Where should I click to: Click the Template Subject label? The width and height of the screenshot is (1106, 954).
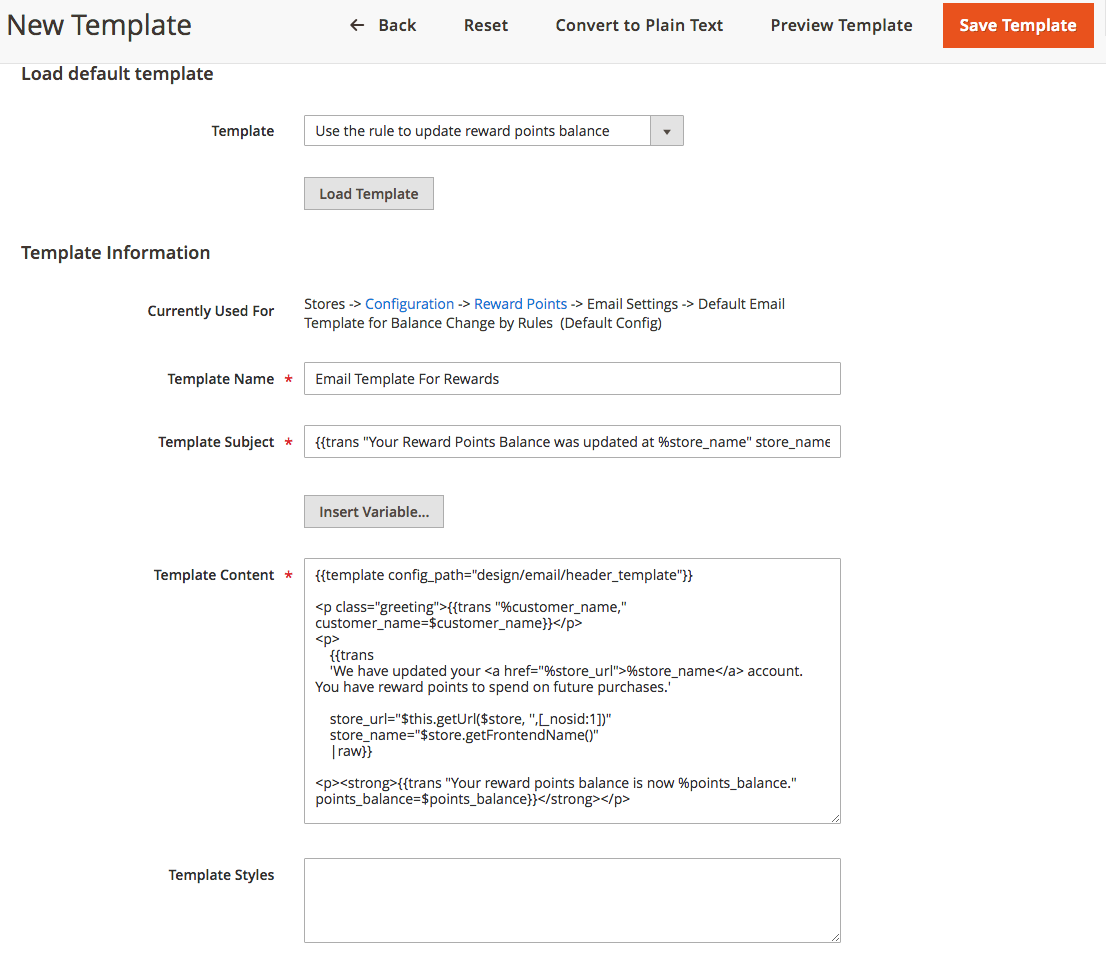(x=216, y=442)
